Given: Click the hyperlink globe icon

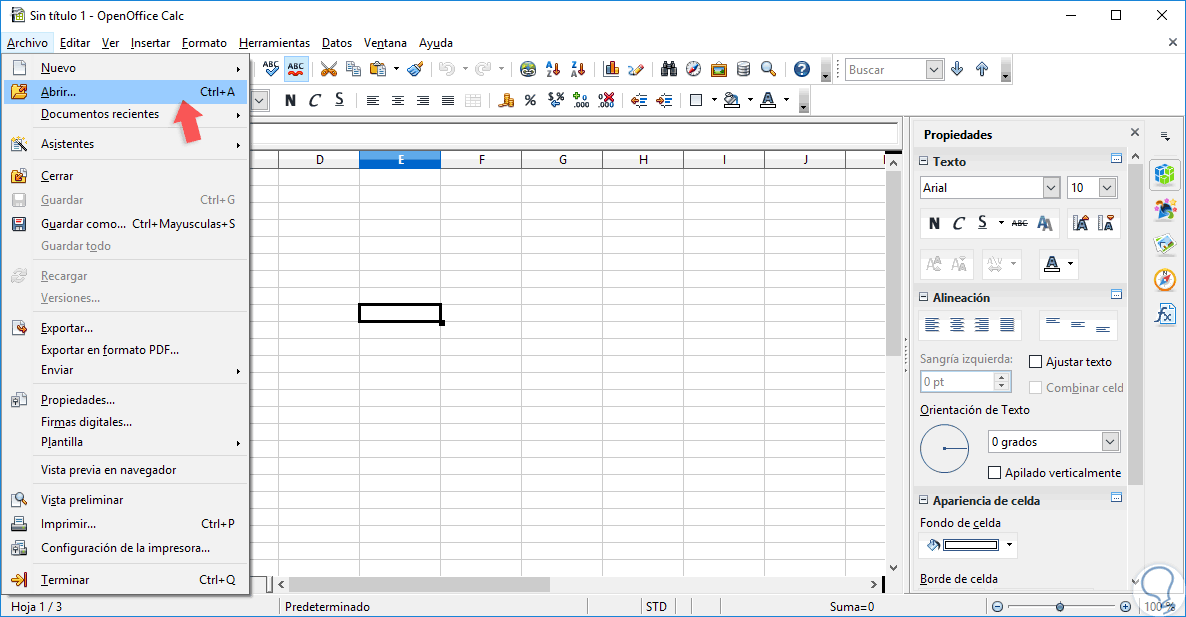Looking at the screenshot, I should pos(528,70).
